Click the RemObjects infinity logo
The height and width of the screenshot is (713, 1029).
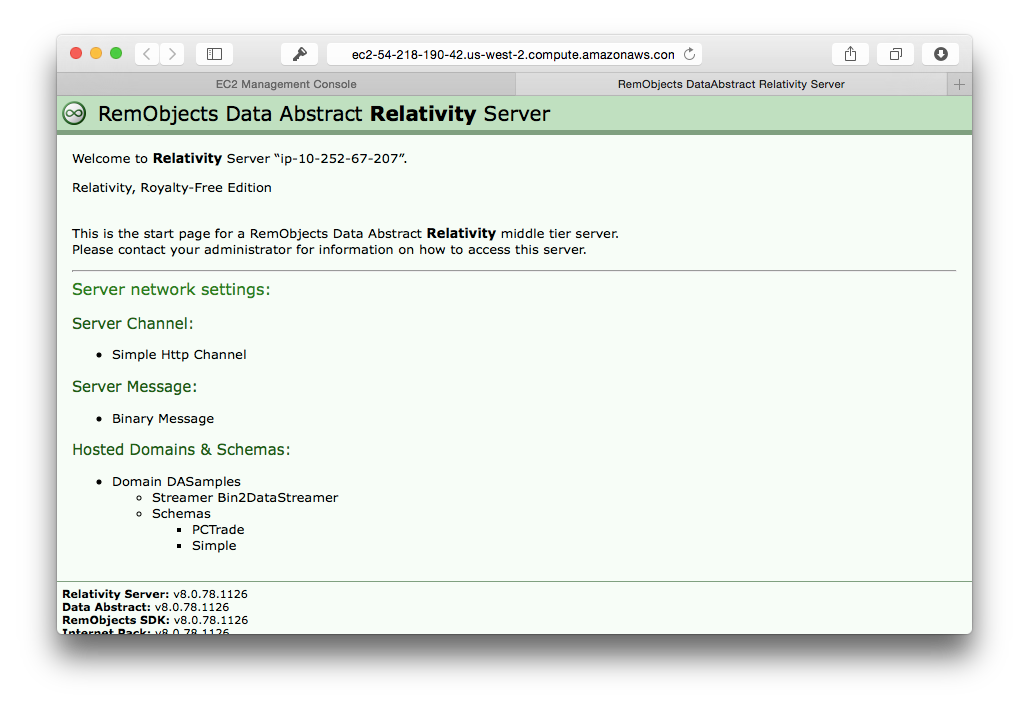74,114
